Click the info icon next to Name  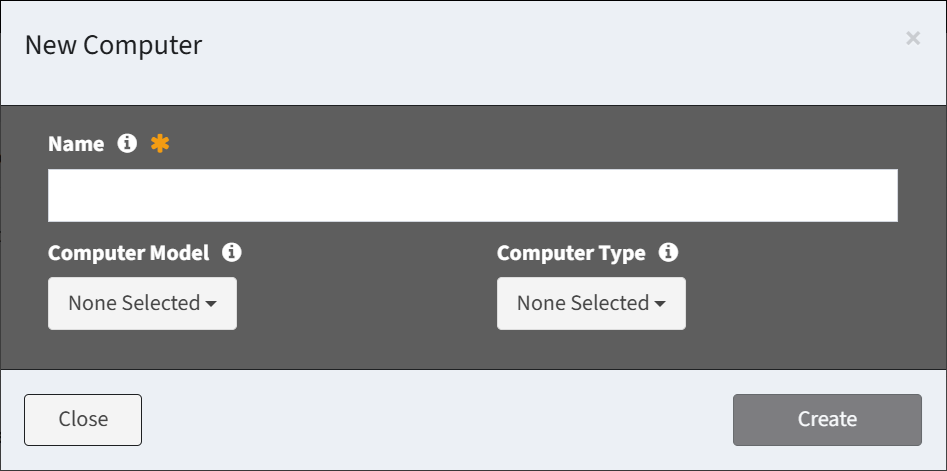pyautogui.click(x=127, y=144)
